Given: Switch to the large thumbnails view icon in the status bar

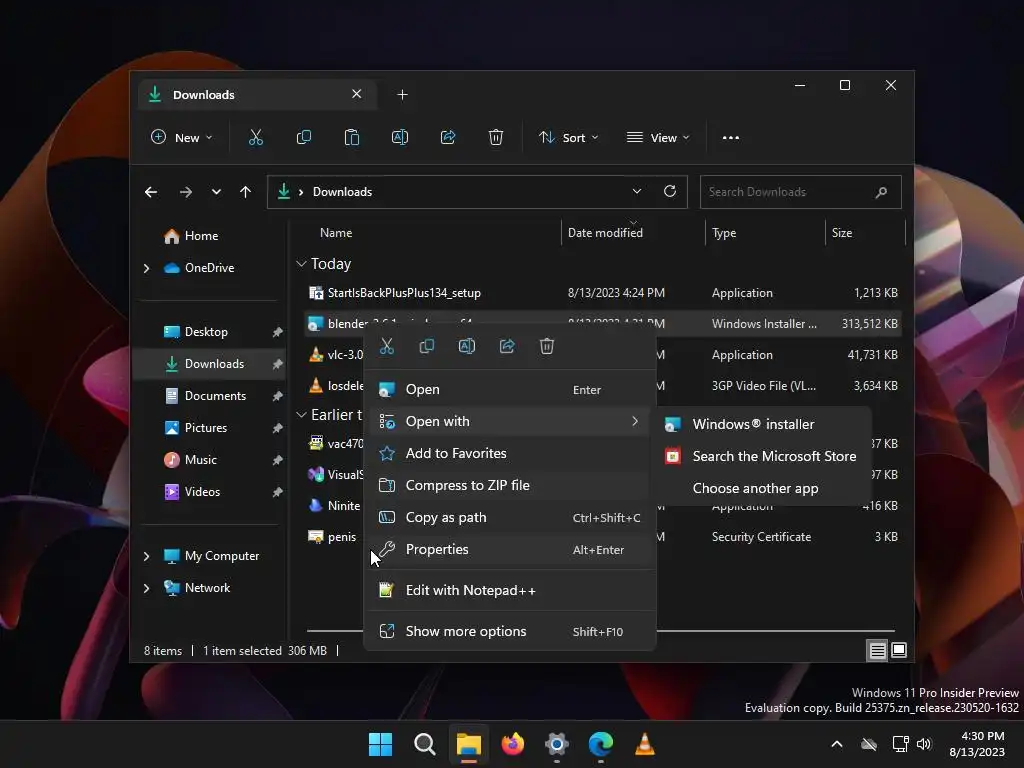Looking at the screenshot, I should [x=899, y=650].
